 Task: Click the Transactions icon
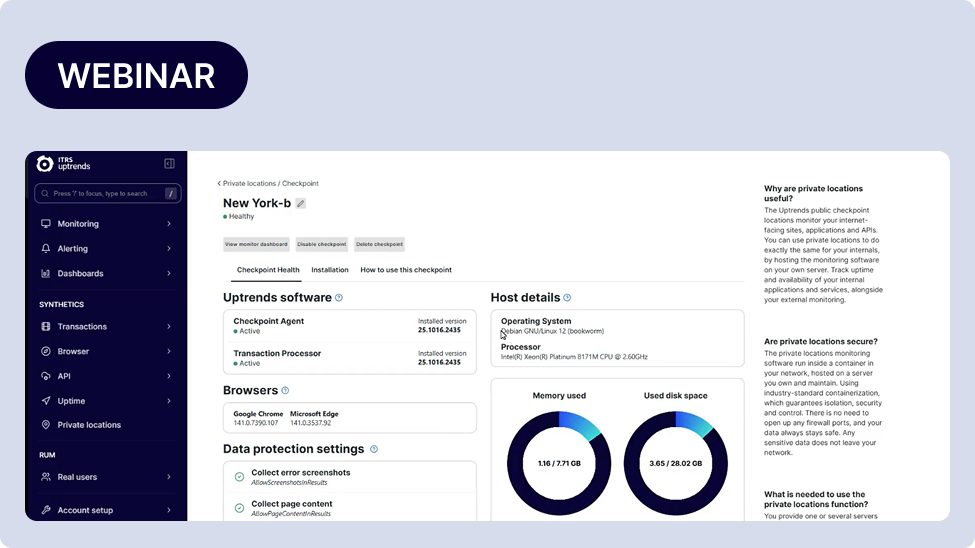[x=45, y=327]
